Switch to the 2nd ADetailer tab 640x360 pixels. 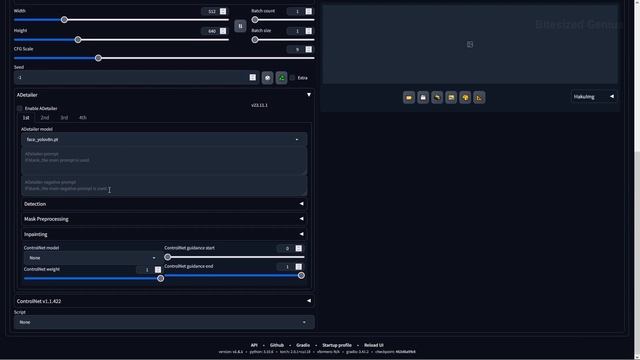(44, 118)
